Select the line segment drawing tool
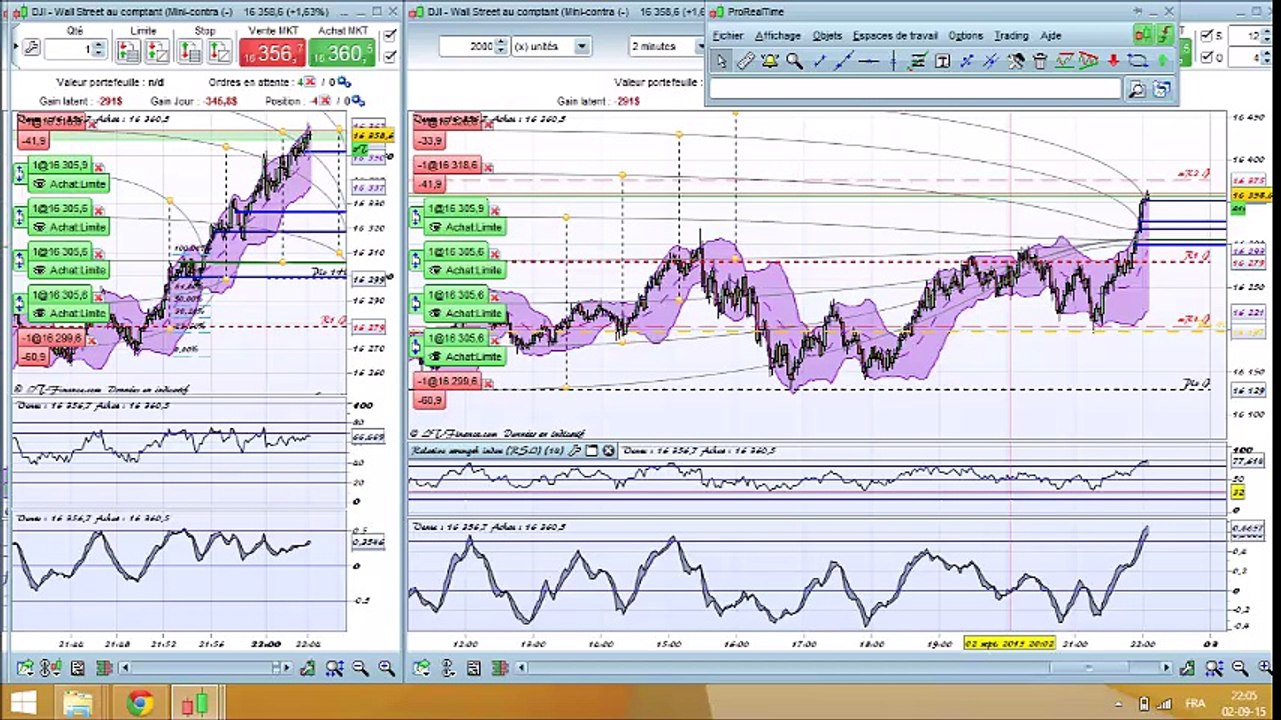 click(x=819, y=61)
